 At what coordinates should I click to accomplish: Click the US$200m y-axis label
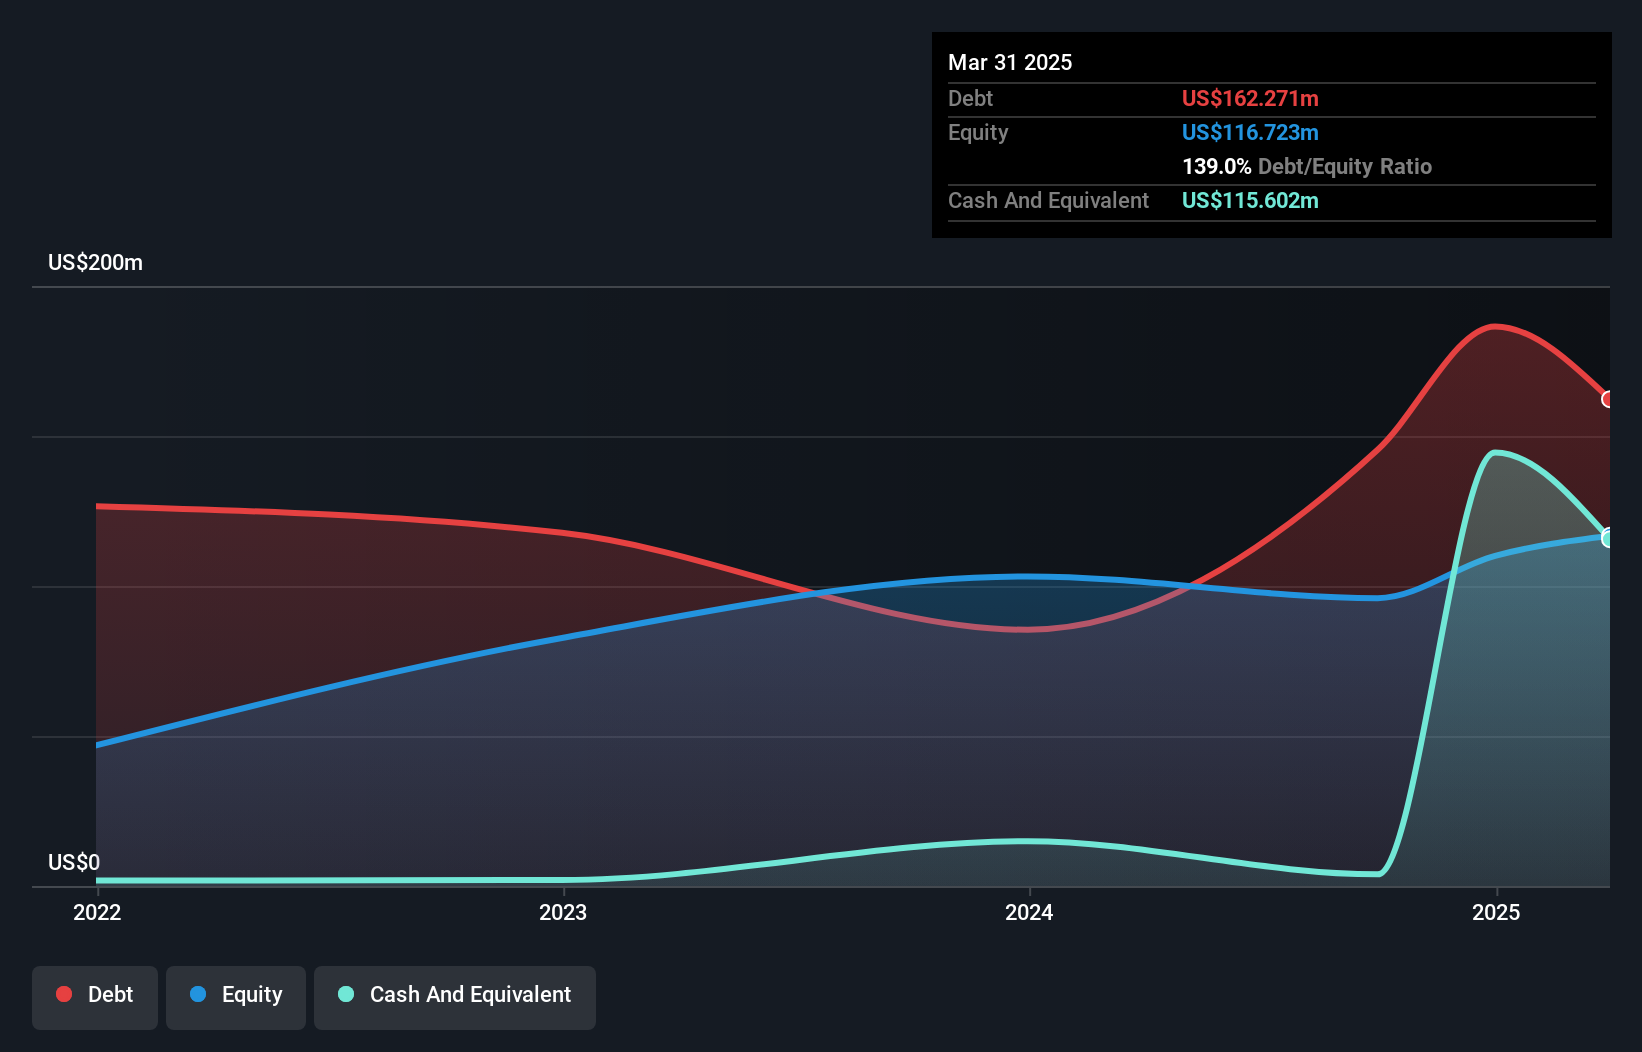[95, 263]
